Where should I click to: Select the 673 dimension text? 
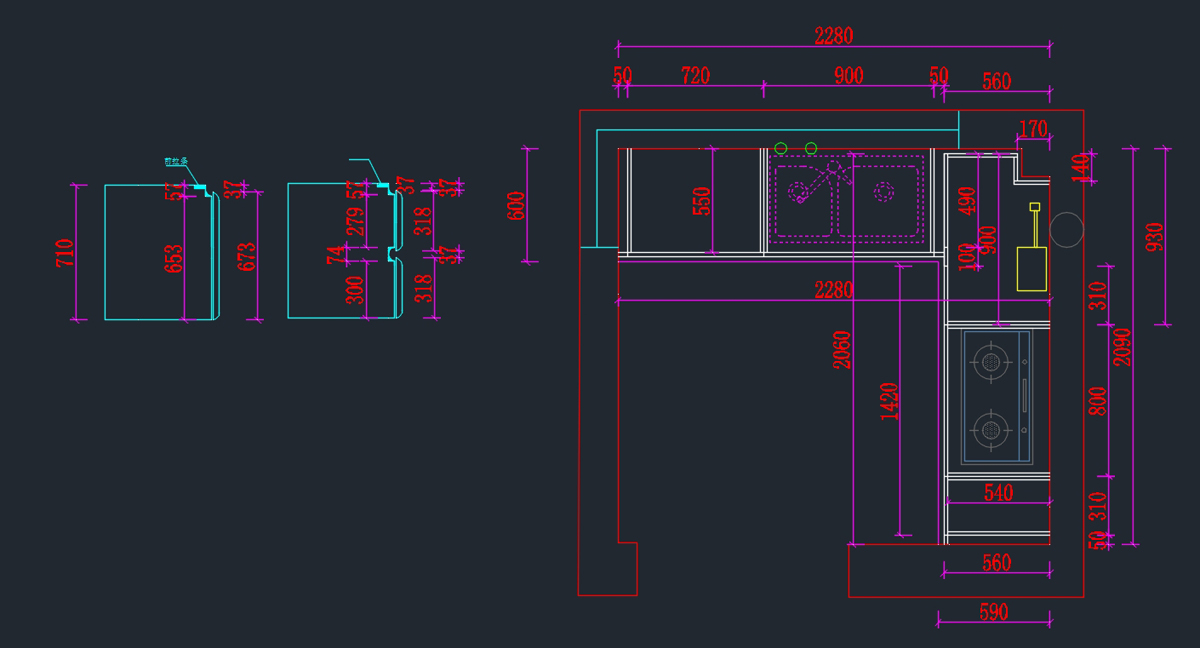point(247,257)
